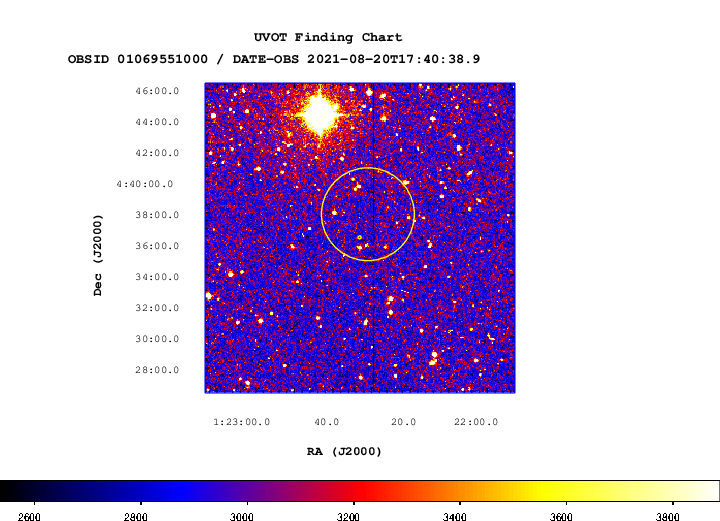Click the RA axis label '20.0'
Viewport: 720px width, 521px height.
point(403,422)
